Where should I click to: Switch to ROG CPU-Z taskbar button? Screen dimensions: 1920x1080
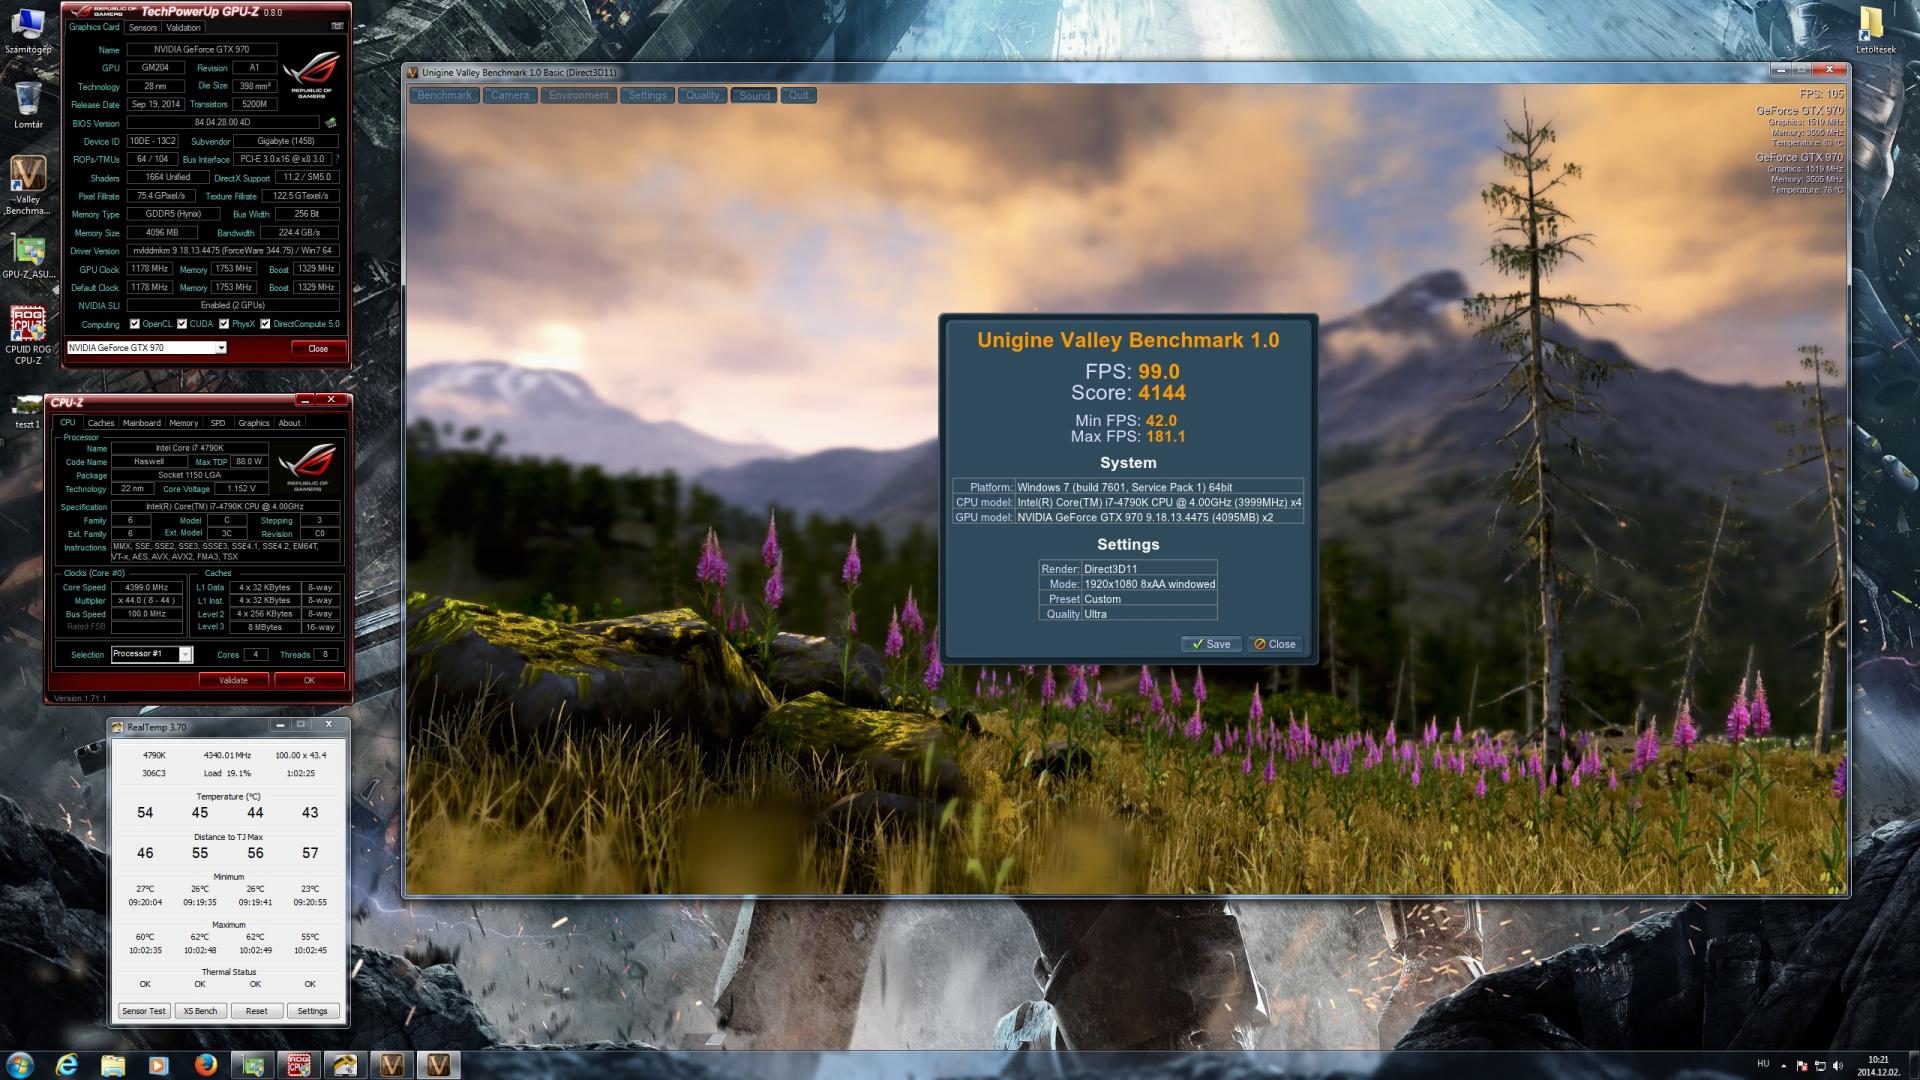point(299,1065)
